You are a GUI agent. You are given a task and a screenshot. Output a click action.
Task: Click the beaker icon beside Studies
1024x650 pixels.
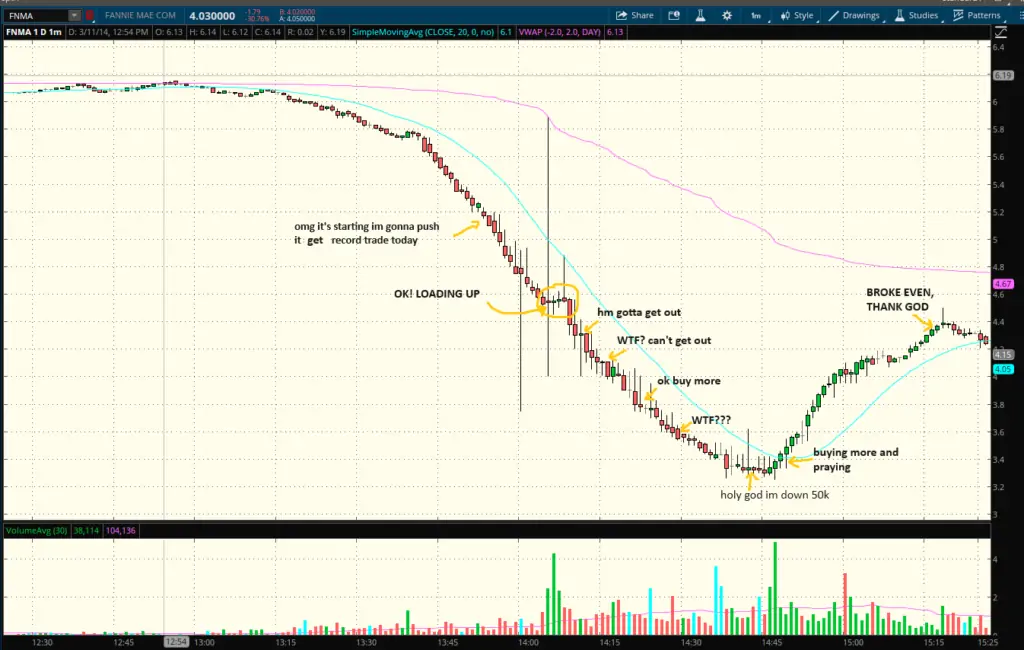click(899, 15)
